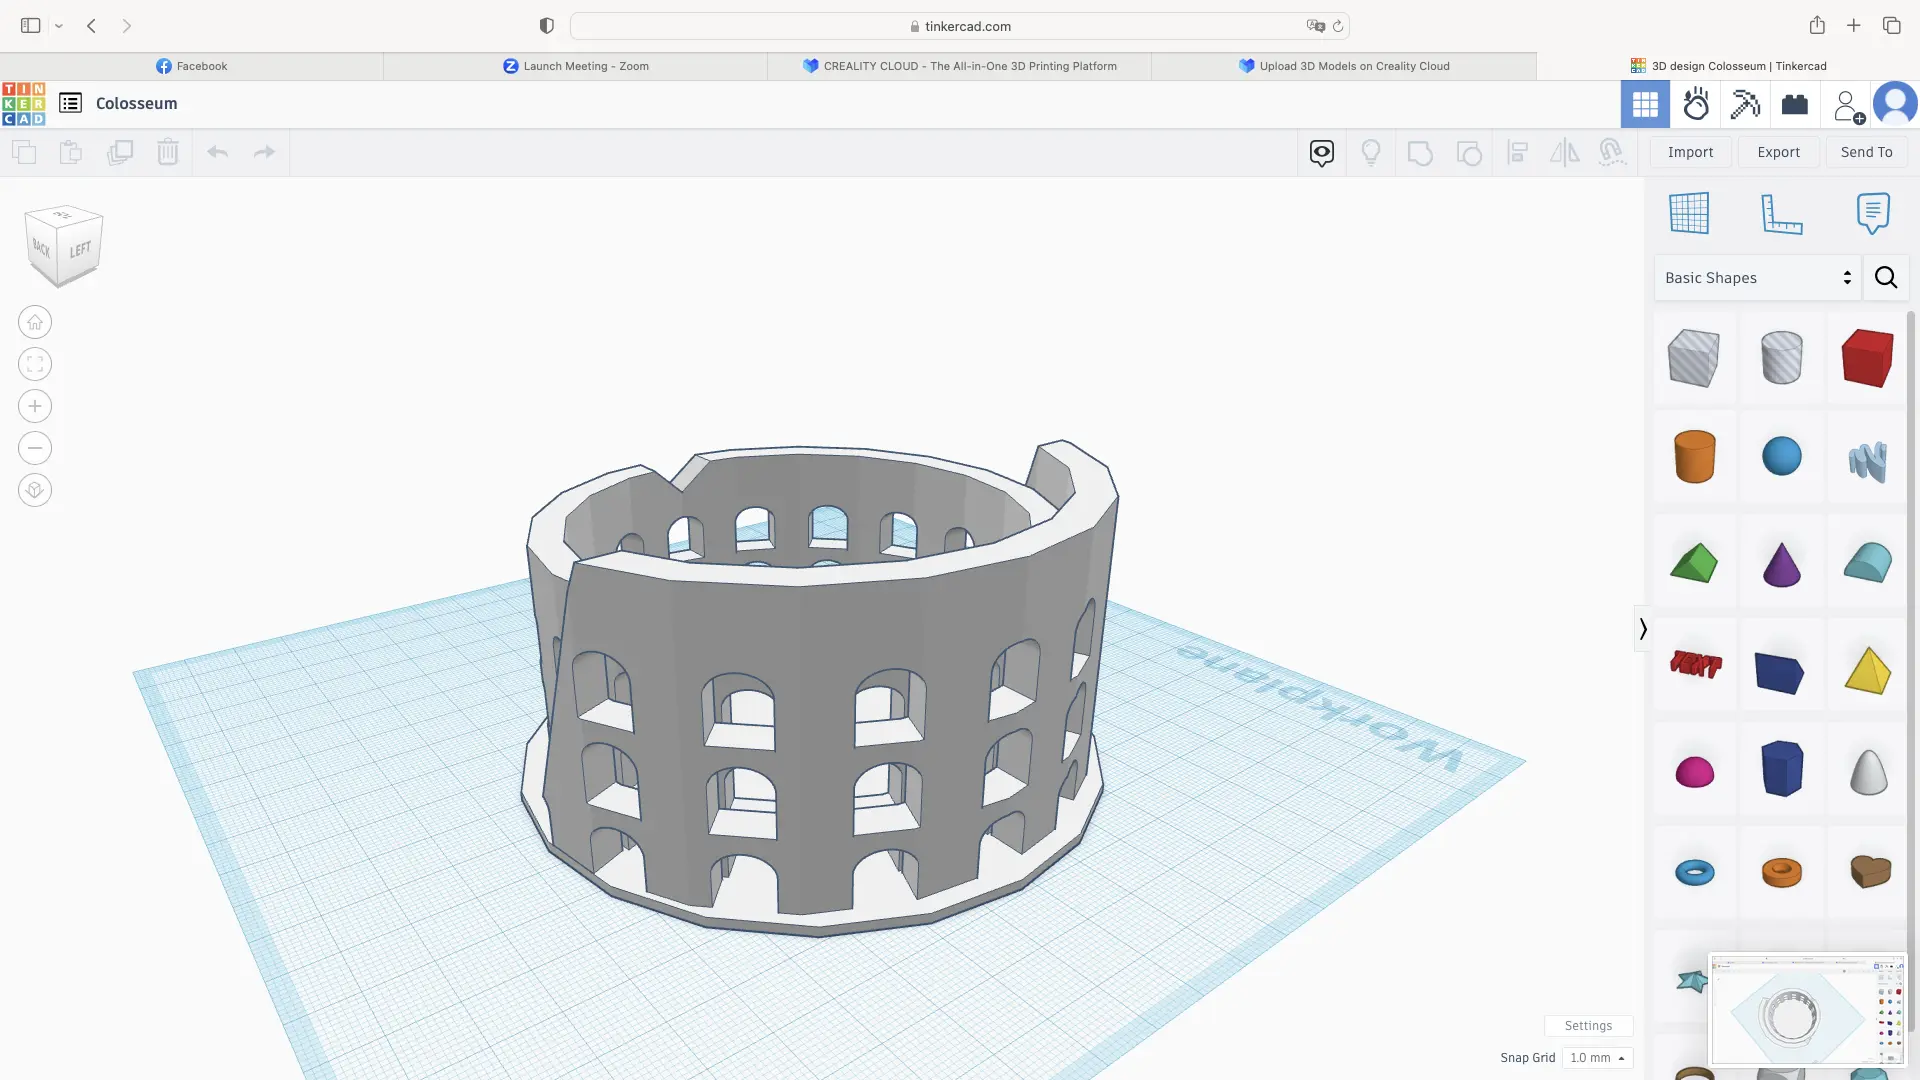Click the Cruise tool icon

[1611, 153]
